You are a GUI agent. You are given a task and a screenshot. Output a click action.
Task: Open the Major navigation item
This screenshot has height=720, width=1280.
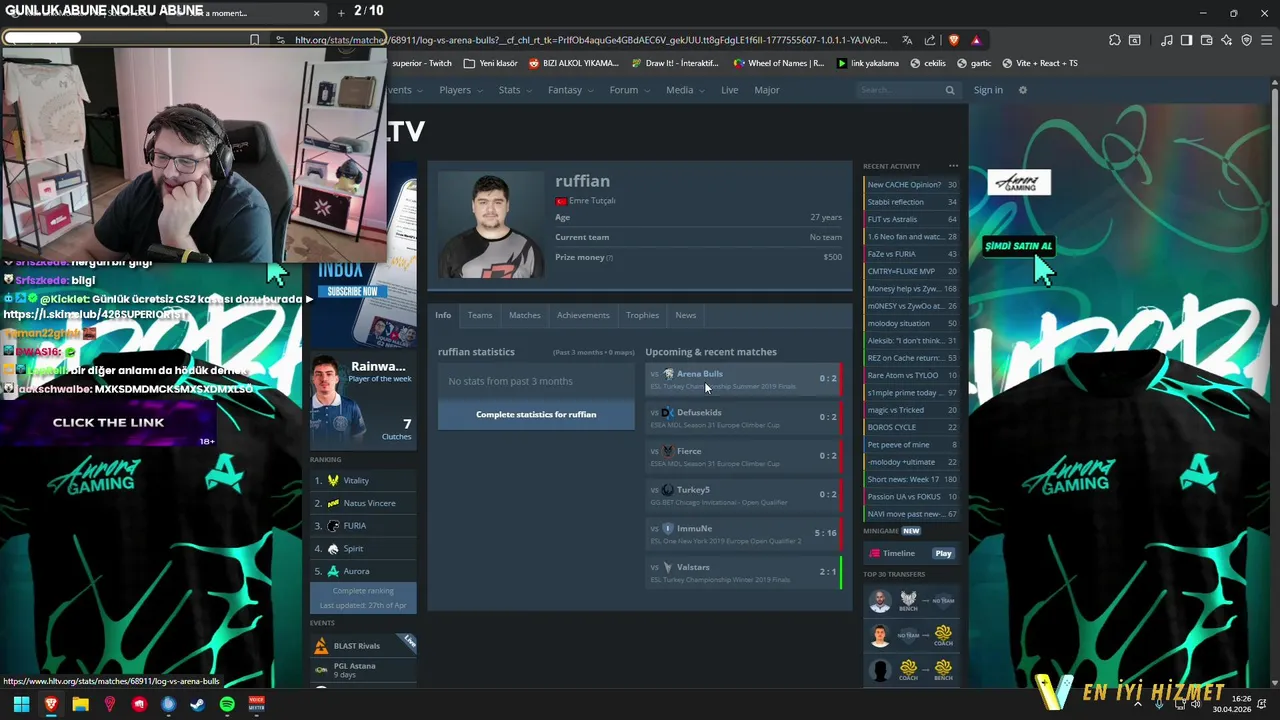(767, 90)
